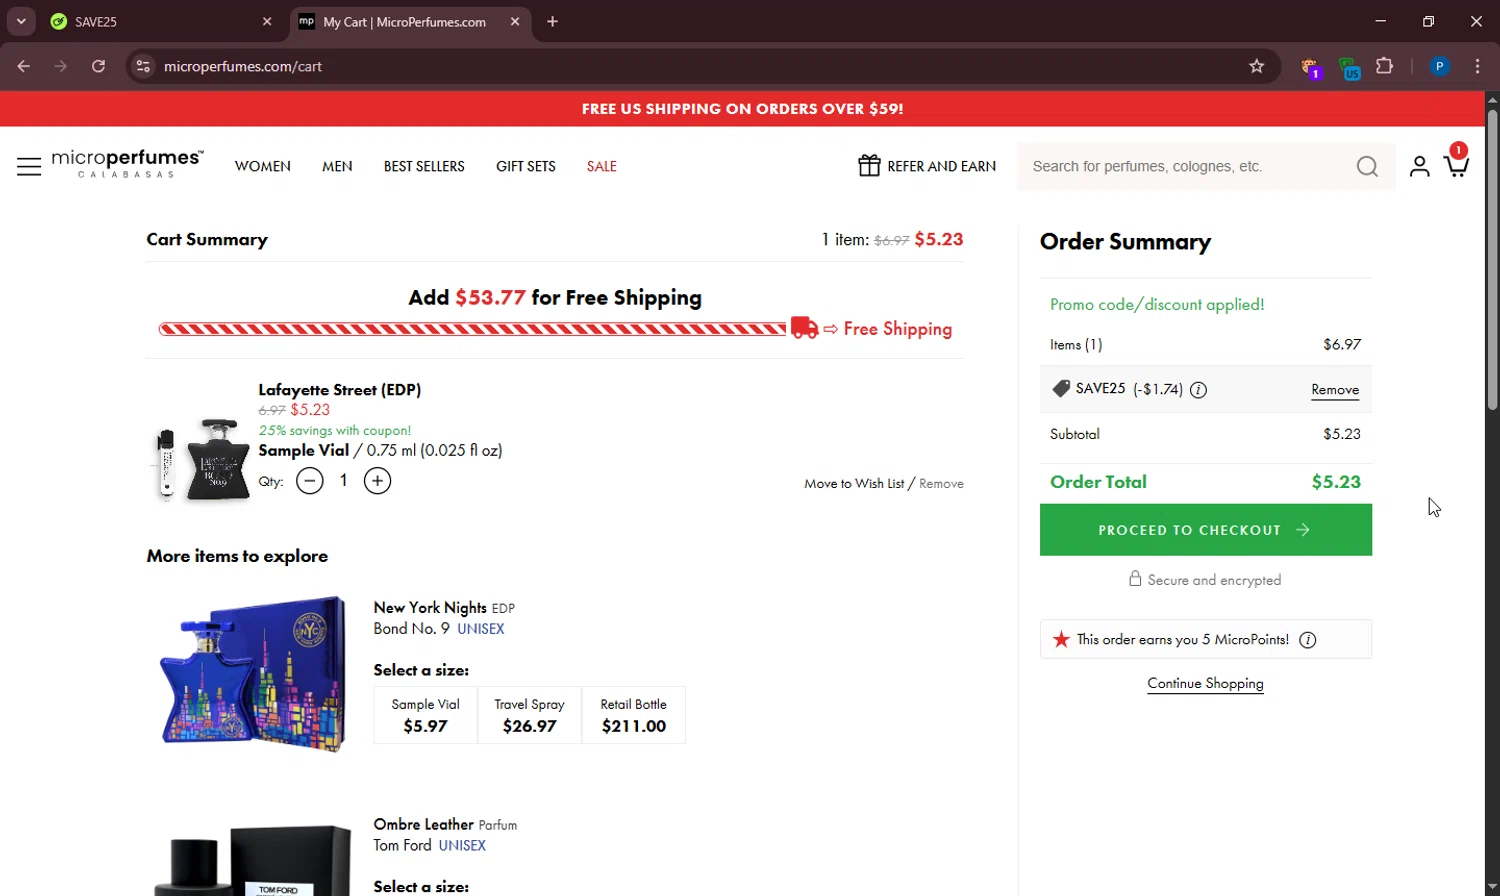Select New York Nights Sample Vial size

pos(426,715)
